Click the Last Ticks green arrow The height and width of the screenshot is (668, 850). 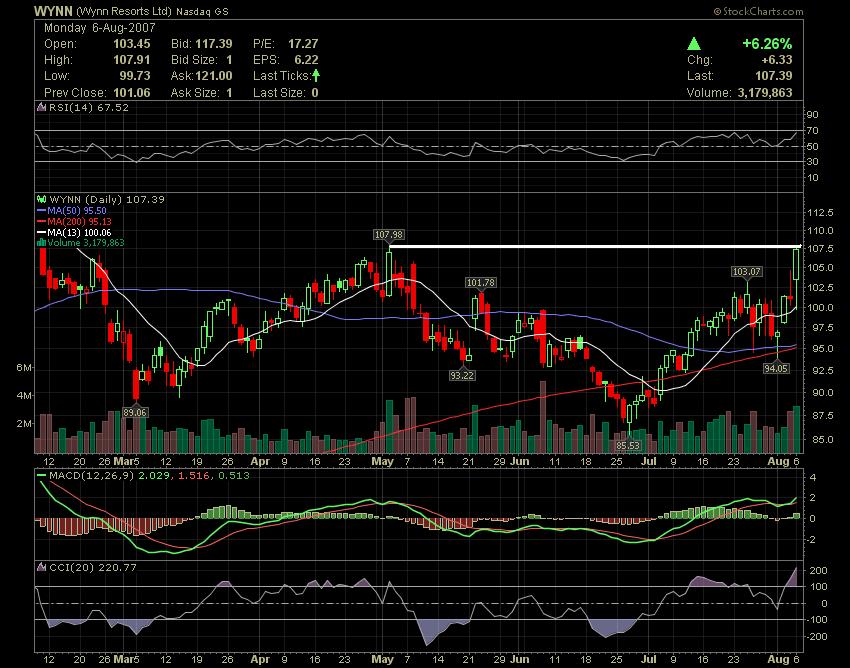click(316, 75)
